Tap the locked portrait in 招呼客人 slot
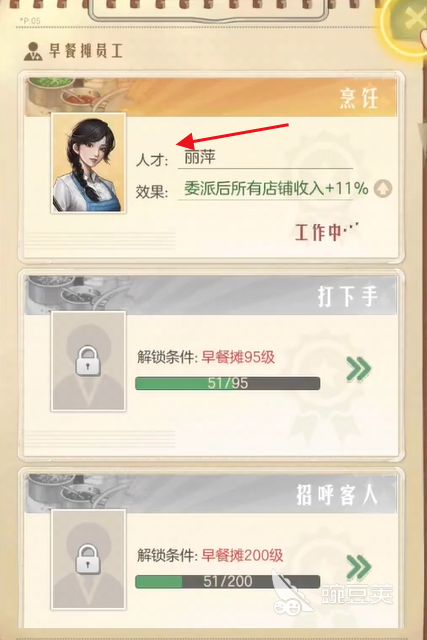 tap(88, 559)
